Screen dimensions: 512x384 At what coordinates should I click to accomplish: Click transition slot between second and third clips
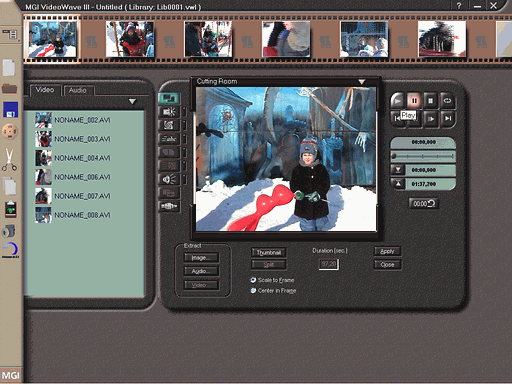169,42
